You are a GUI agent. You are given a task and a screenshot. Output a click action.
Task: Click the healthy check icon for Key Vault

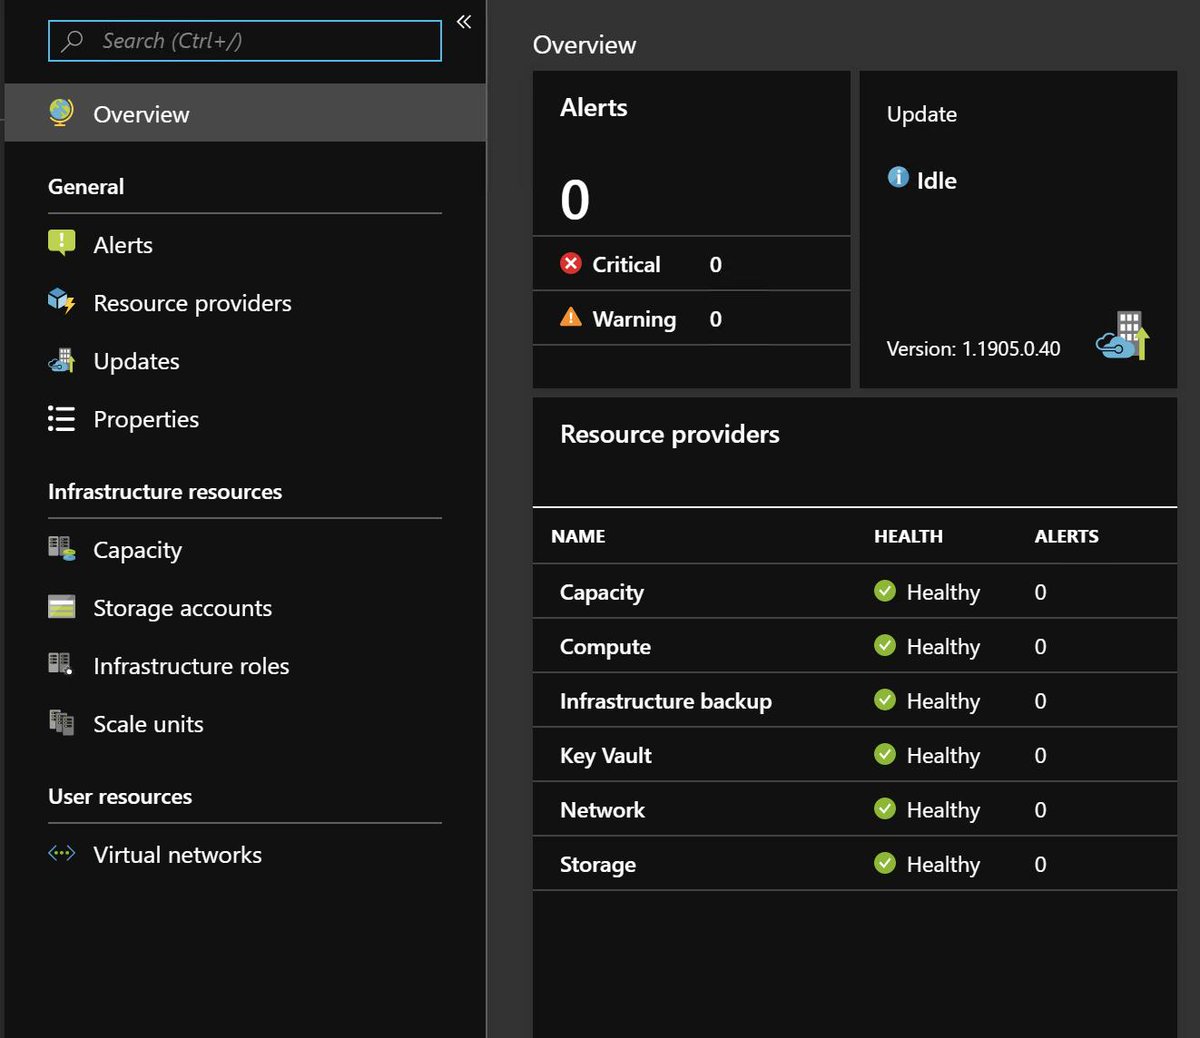click(885, 754)
